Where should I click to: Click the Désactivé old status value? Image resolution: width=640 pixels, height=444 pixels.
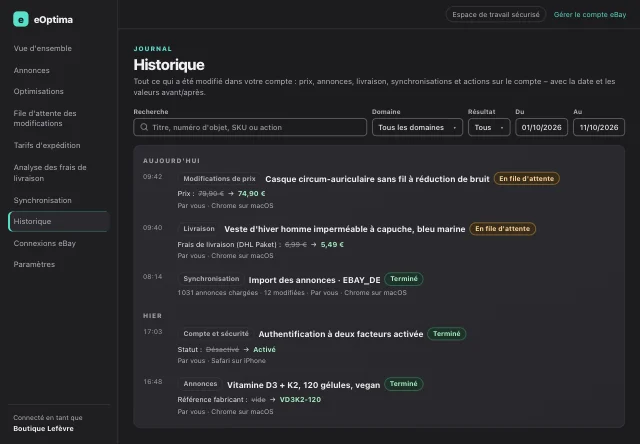tap(222, 349)
